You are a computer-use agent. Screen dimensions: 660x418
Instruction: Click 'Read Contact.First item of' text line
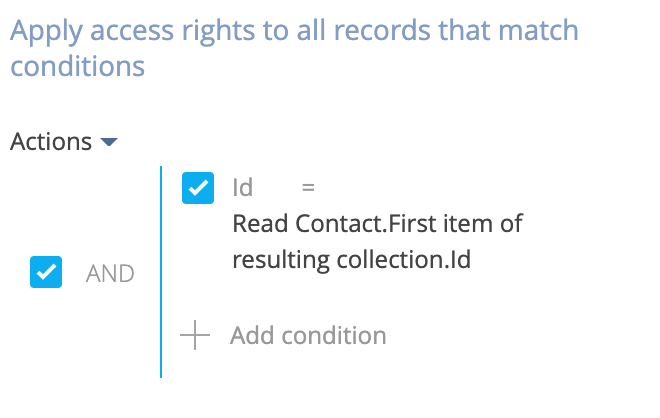pos(377,223)
